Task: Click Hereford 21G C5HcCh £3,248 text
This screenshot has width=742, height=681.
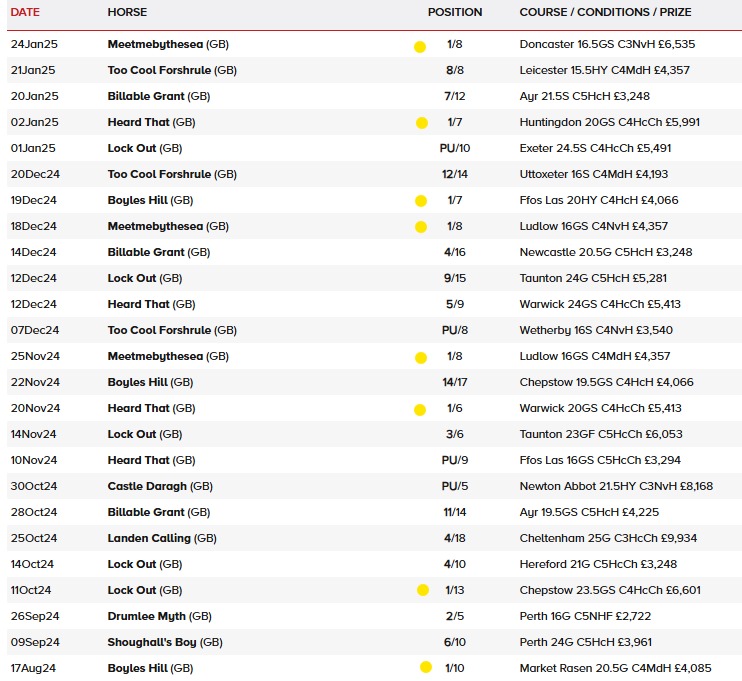Action: click(598, 565)
